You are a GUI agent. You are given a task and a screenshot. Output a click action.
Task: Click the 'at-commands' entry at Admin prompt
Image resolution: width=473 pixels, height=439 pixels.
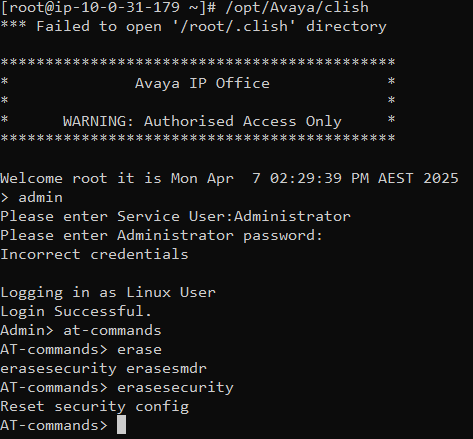[x=112, y=330]
